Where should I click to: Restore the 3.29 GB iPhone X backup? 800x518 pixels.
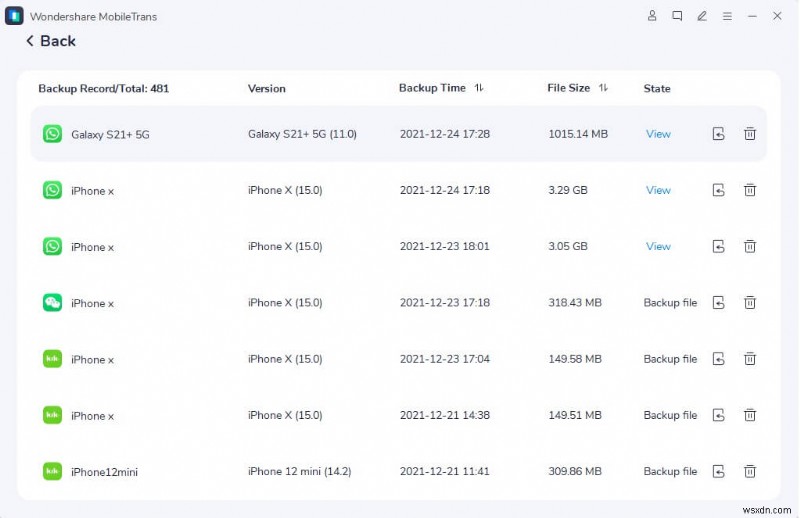tap(718, 190)
